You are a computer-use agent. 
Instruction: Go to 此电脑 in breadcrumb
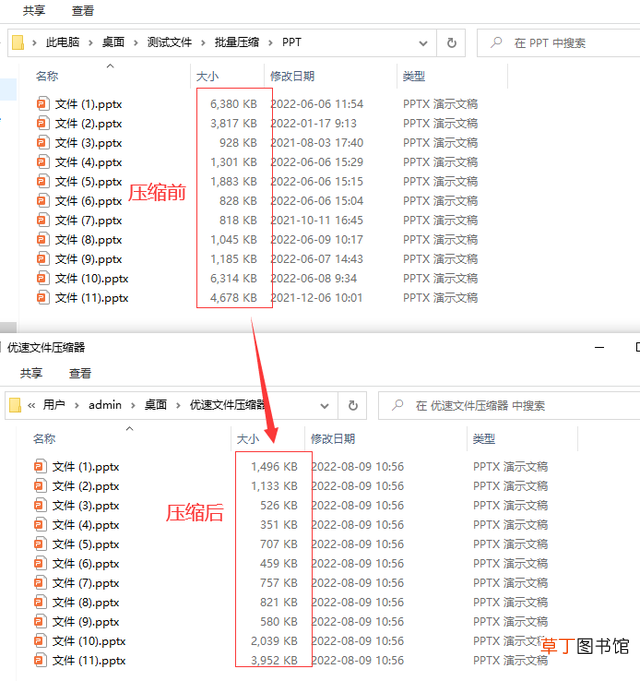click(x=63, y=42)
